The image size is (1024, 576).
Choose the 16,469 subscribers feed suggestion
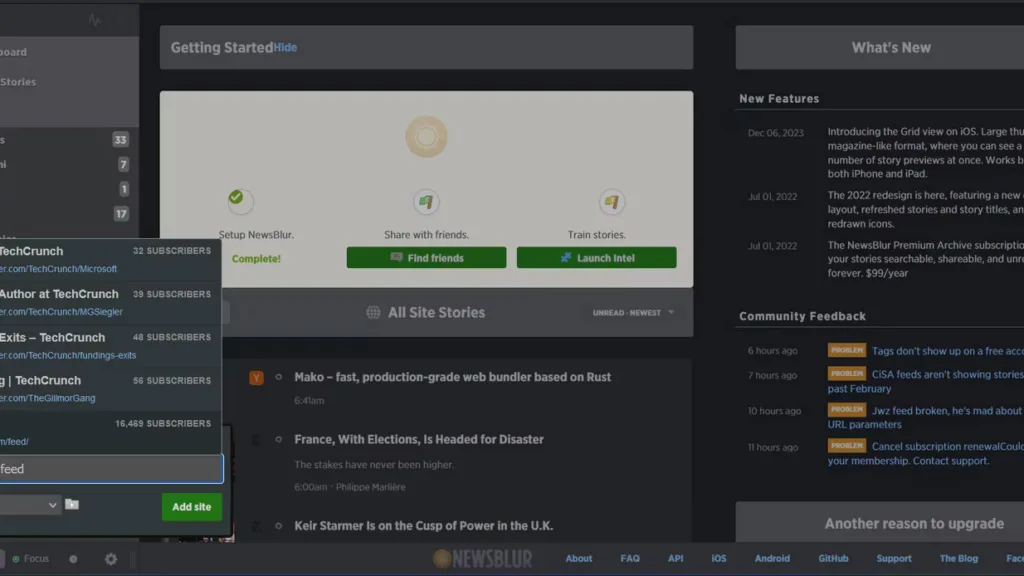(x=108, y=432)
